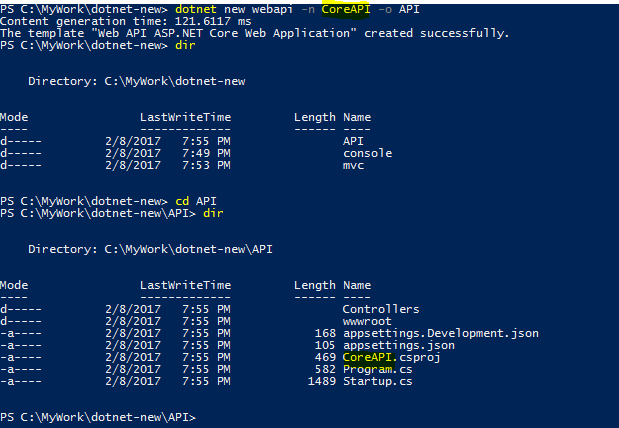This screenshot has width=619, height=428.
Task: Click the Mode column header in the second listing
Action: [x=15, y=285]
